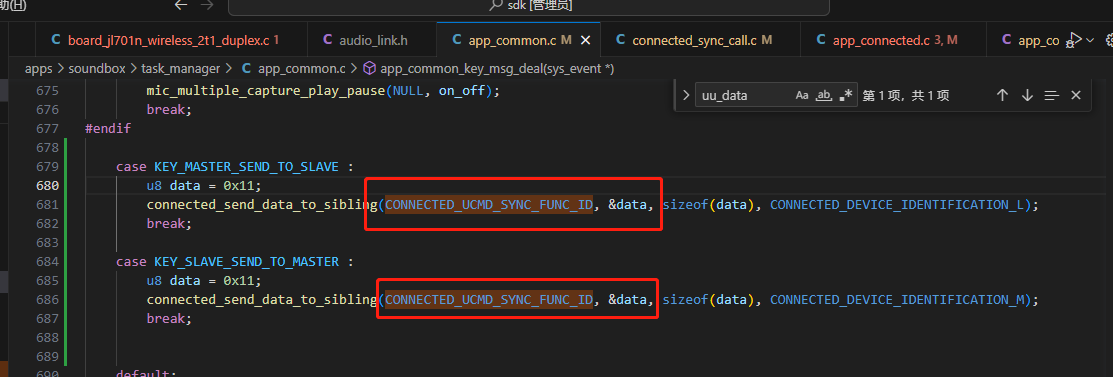Open the board_jl701n_wireless_2t1_duplex.c tab

pos(170,40)
